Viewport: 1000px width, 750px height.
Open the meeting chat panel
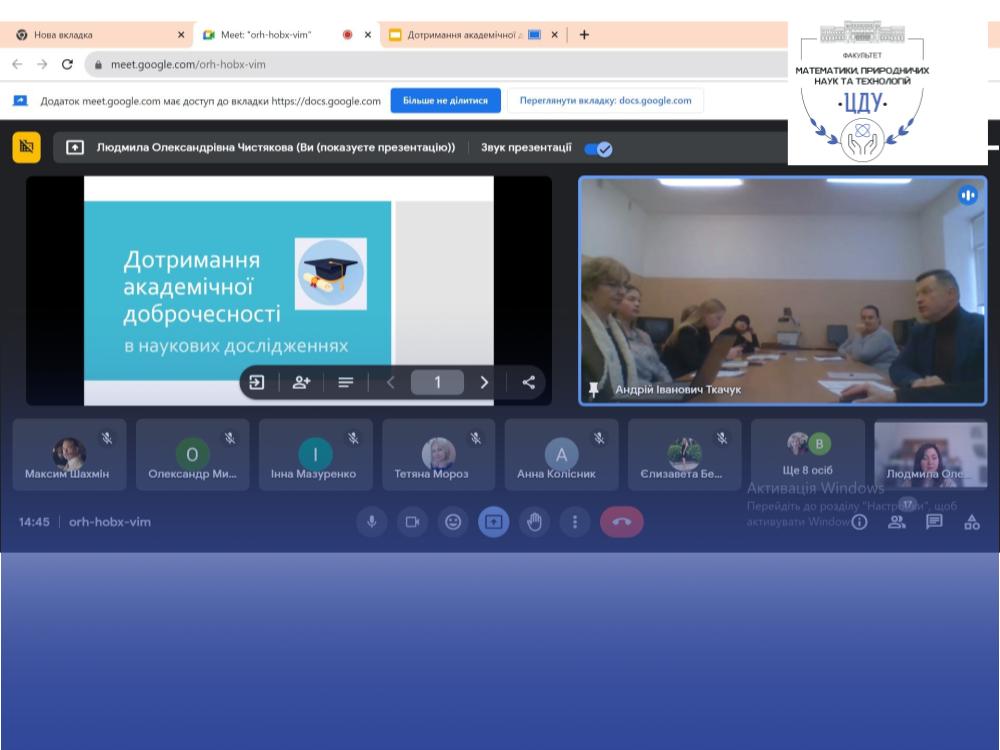(x=934, y=521)
